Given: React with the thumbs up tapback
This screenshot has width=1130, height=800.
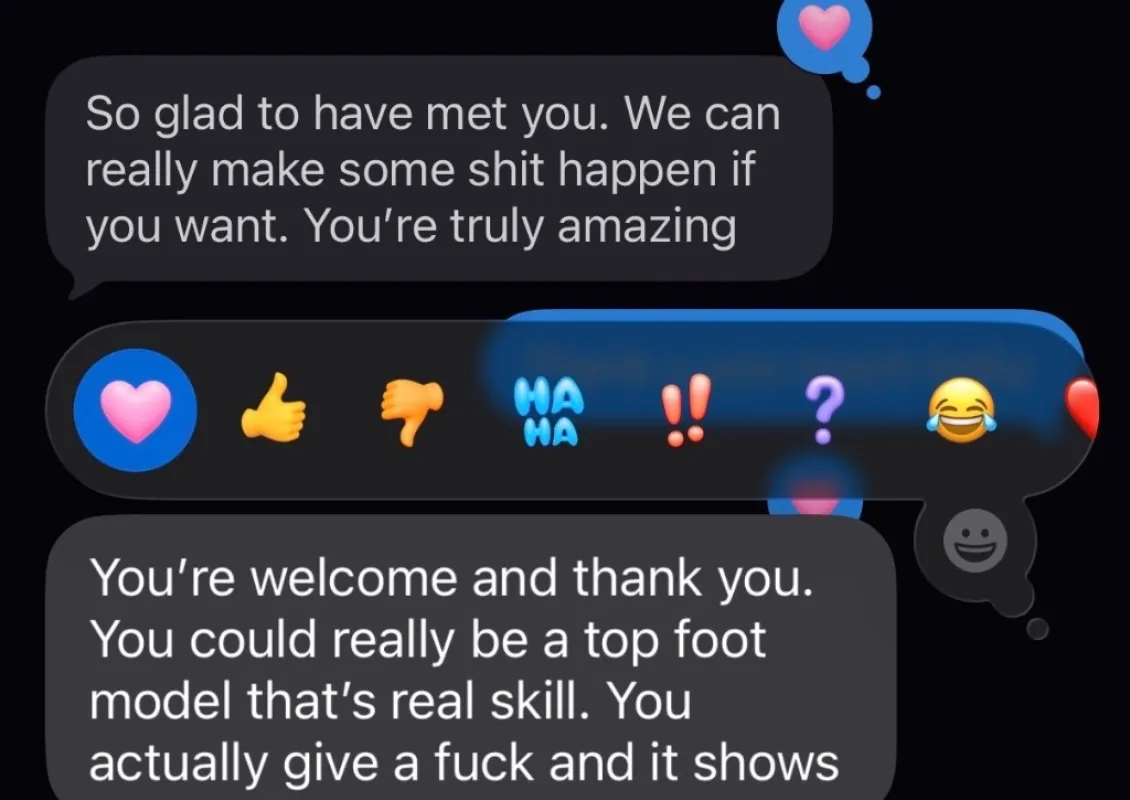Looking at the screenshot, I should pyautogui.click(x=272, y=407).
